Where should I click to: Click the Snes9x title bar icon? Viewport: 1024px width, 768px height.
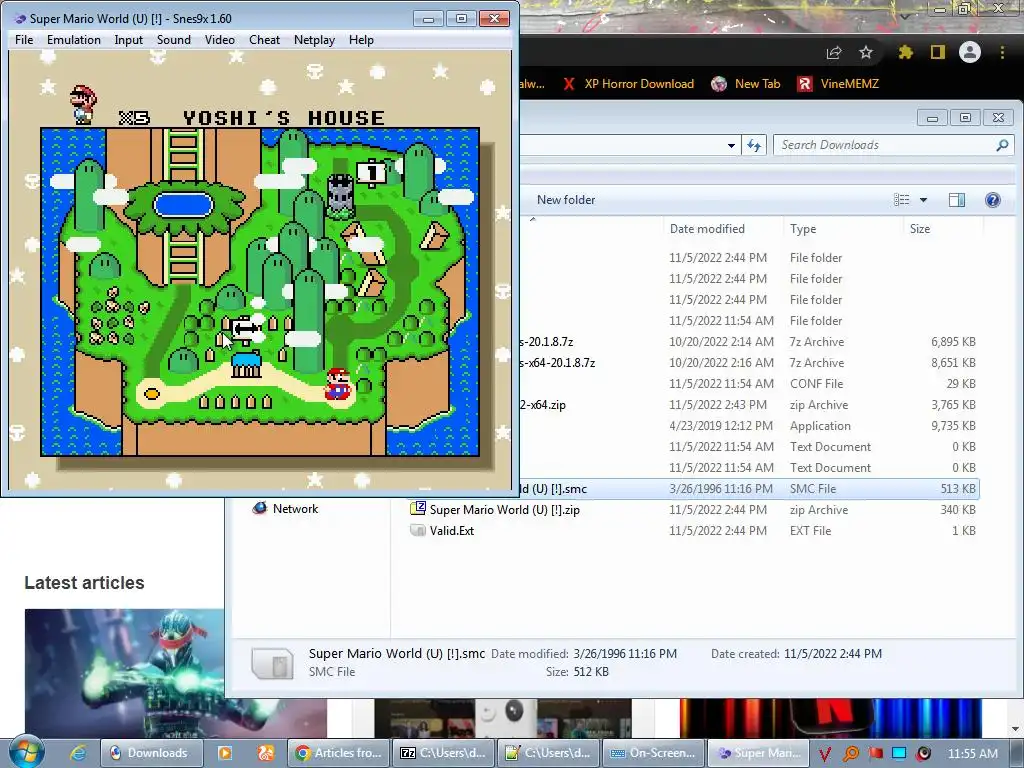pos(20,18)
